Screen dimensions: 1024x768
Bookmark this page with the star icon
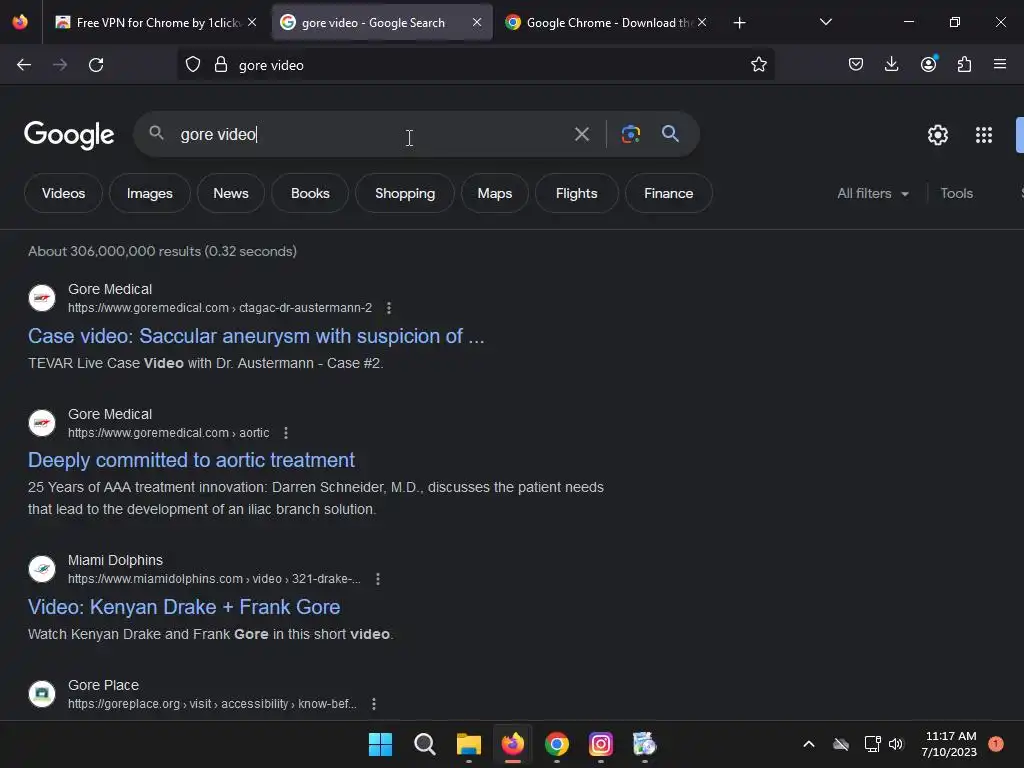click(x=758, y=65)
